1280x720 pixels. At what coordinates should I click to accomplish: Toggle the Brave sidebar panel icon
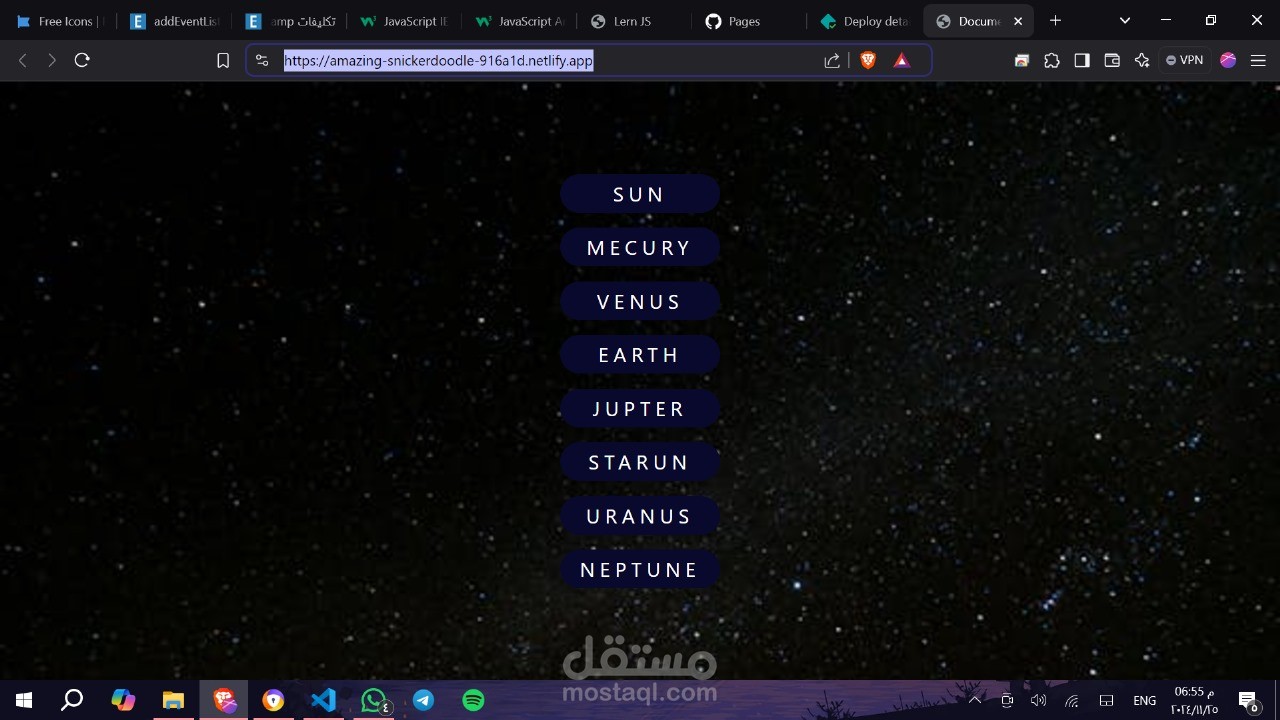click(1081, 60)
